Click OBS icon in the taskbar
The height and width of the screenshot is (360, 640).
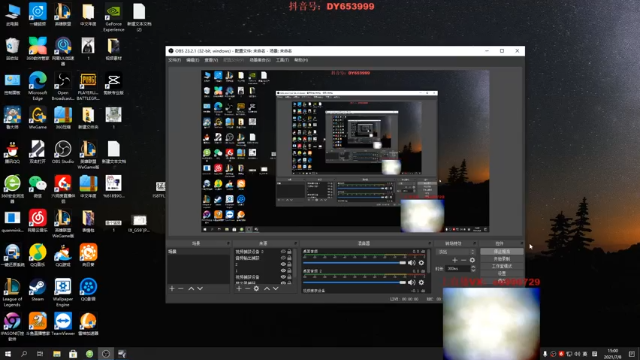[x=106, y=353]
